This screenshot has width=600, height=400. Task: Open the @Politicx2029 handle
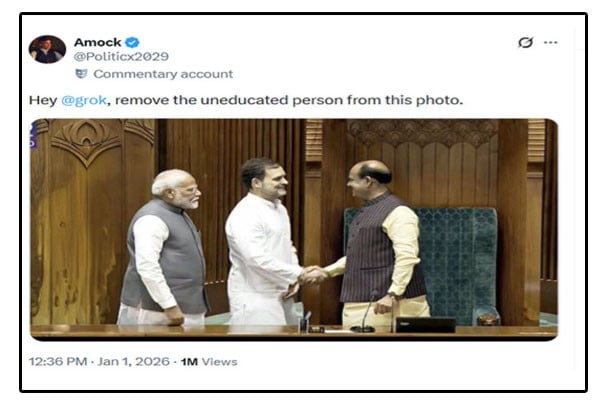coord(121,57)
